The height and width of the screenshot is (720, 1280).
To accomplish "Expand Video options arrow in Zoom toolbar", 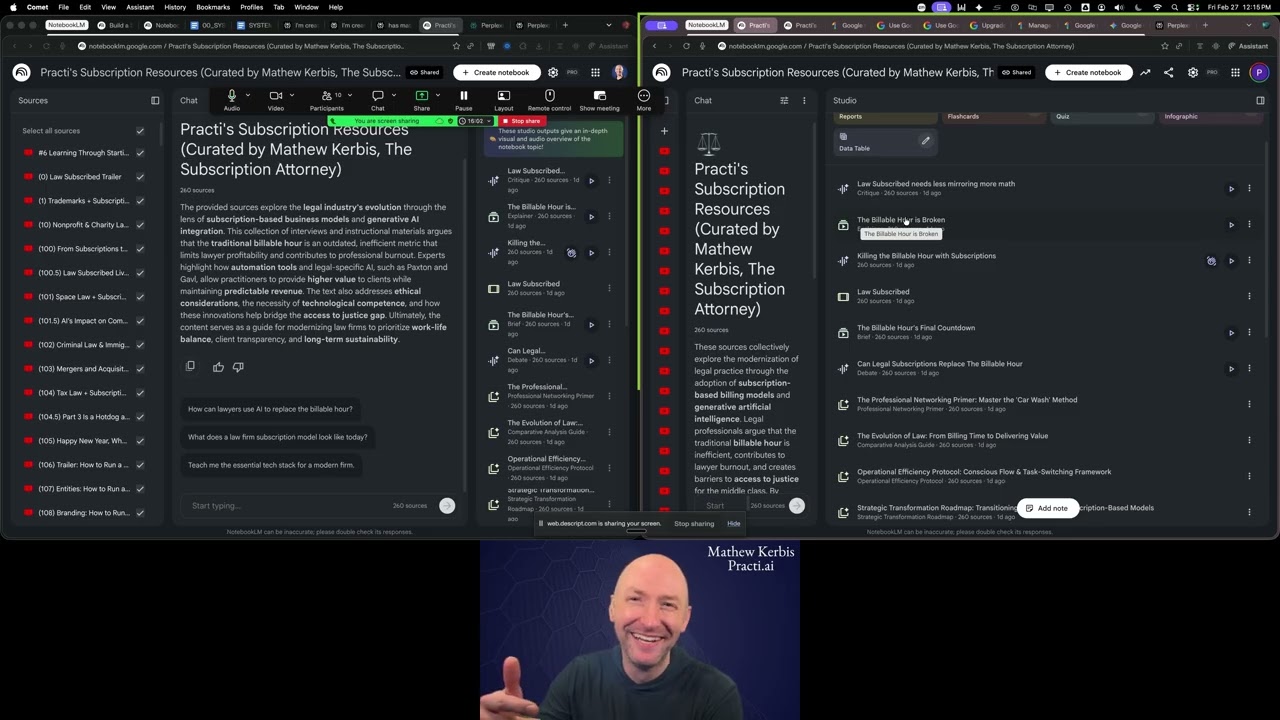I will point(291,96).
